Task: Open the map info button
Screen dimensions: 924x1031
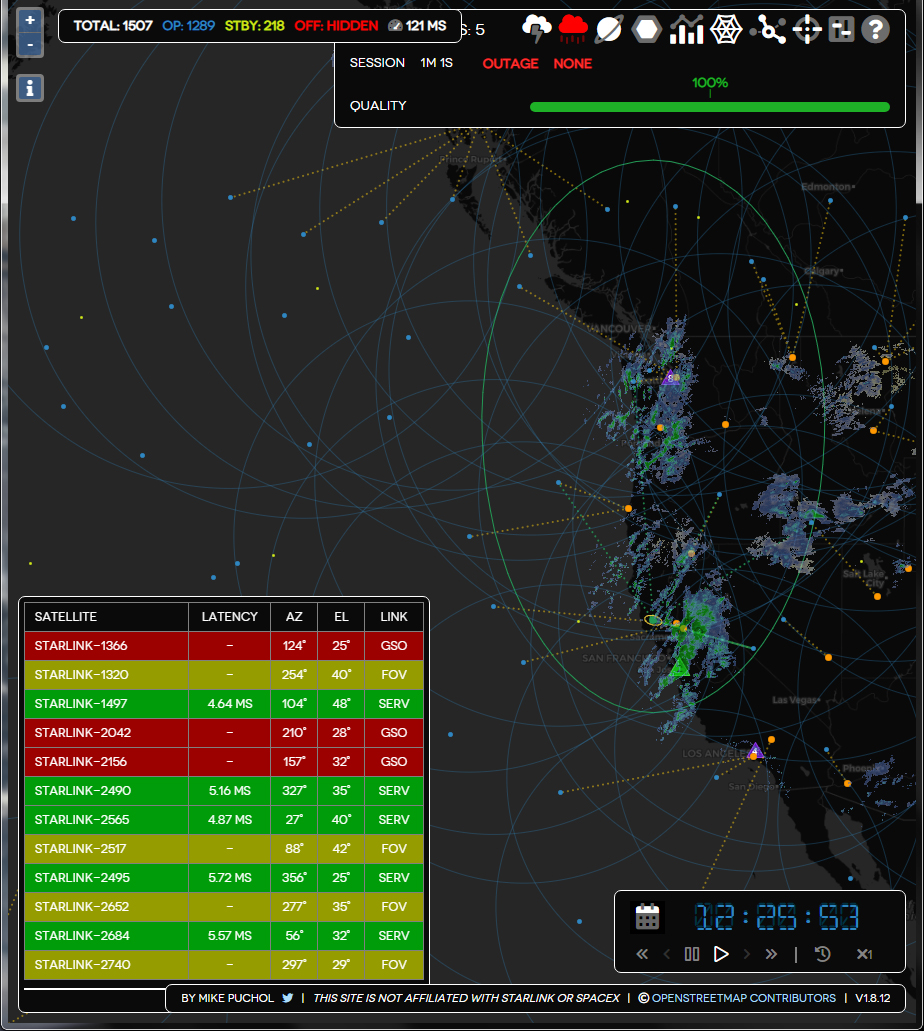Action: coord(30,88)
